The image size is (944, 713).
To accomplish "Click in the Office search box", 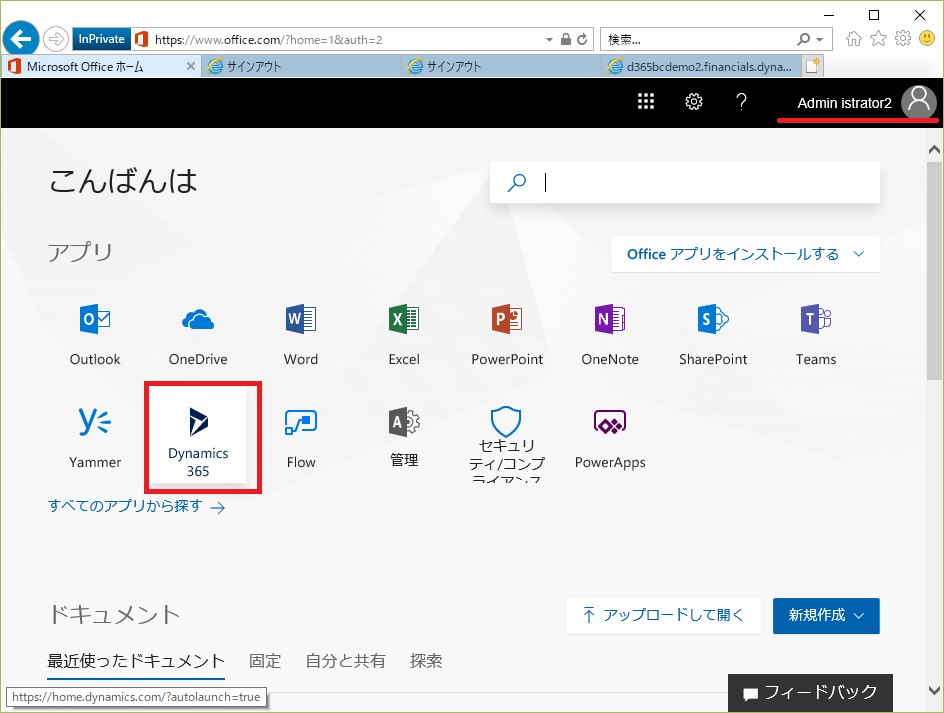I will [x=685, y=182].
